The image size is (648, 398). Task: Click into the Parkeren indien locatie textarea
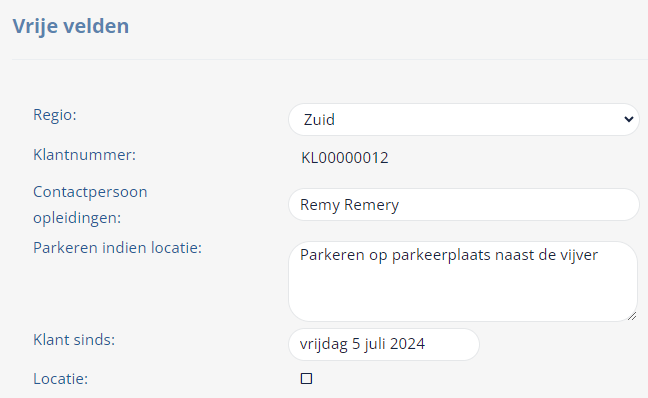(463, 281)
